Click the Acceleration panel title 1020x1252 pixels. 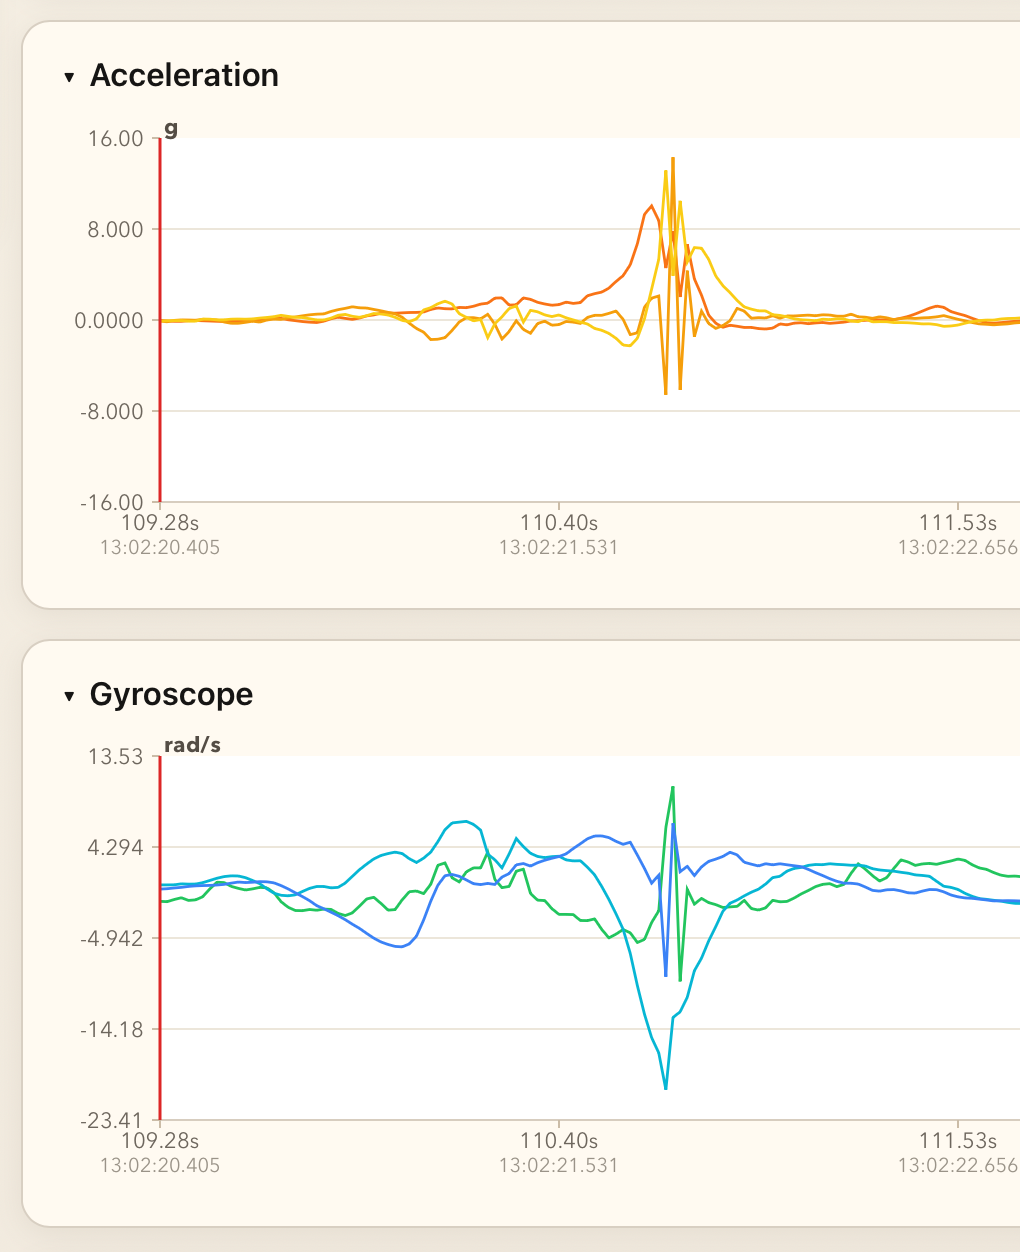[184, 76]
